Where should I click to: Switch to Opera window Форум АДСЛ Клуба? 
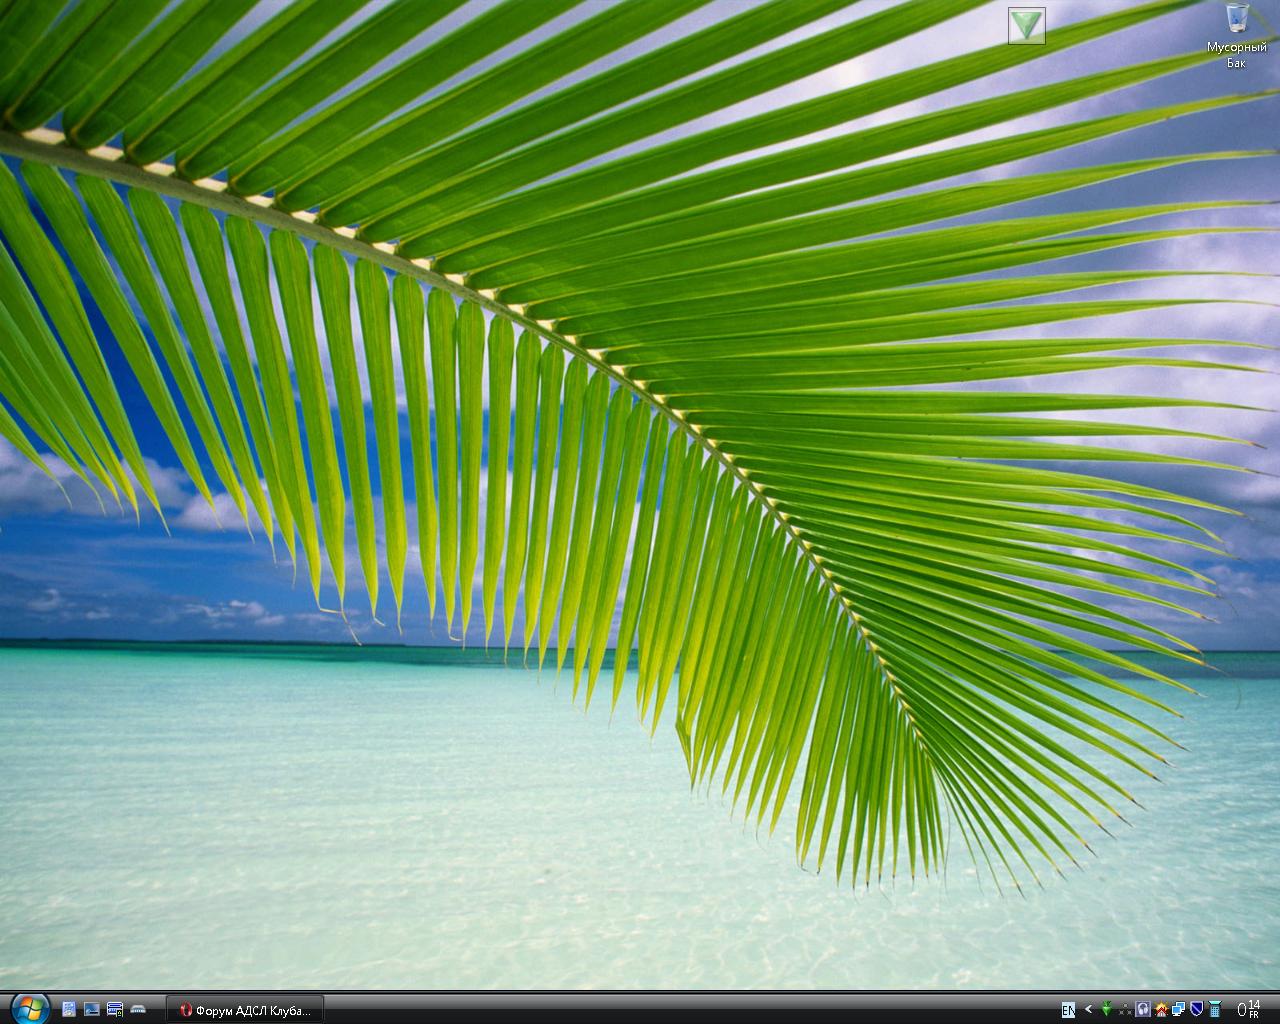coord(245,1010)
